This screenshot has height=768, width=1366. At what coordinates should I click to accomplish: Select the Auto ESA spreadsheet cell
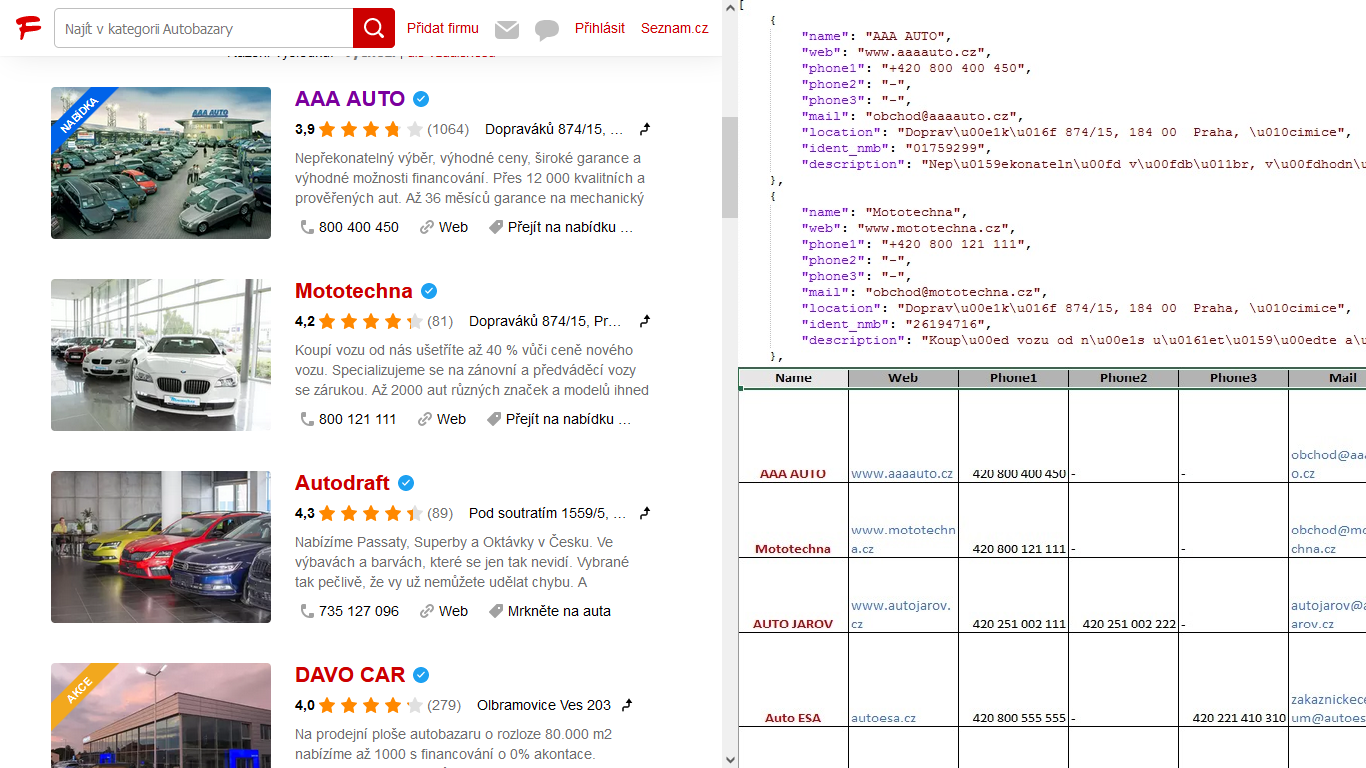click(793, 680)
